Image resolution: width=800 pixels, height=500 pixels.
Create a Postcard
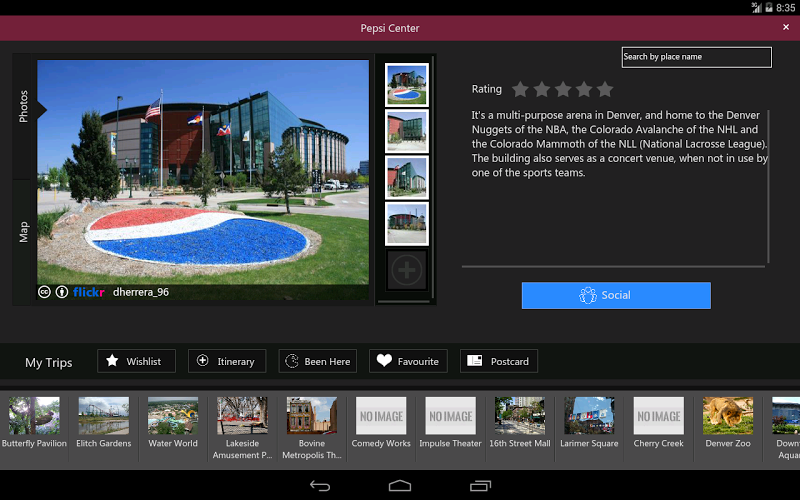point(498,361)
